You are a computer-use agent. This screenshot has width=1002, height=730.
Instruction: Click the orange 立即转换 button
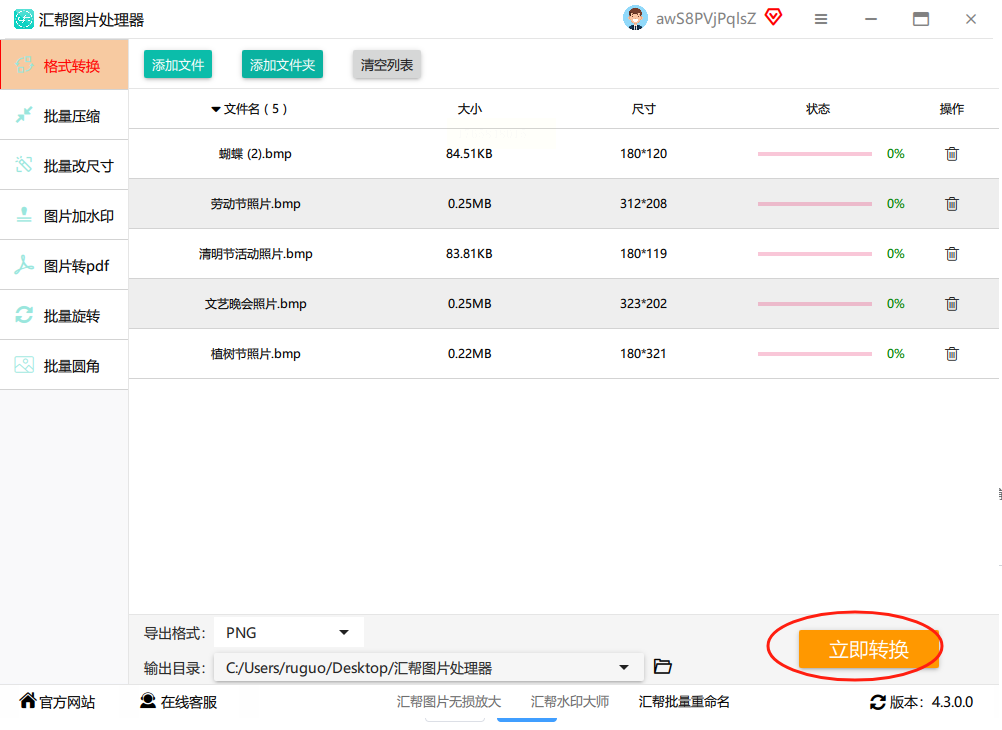tap(868, 649)
